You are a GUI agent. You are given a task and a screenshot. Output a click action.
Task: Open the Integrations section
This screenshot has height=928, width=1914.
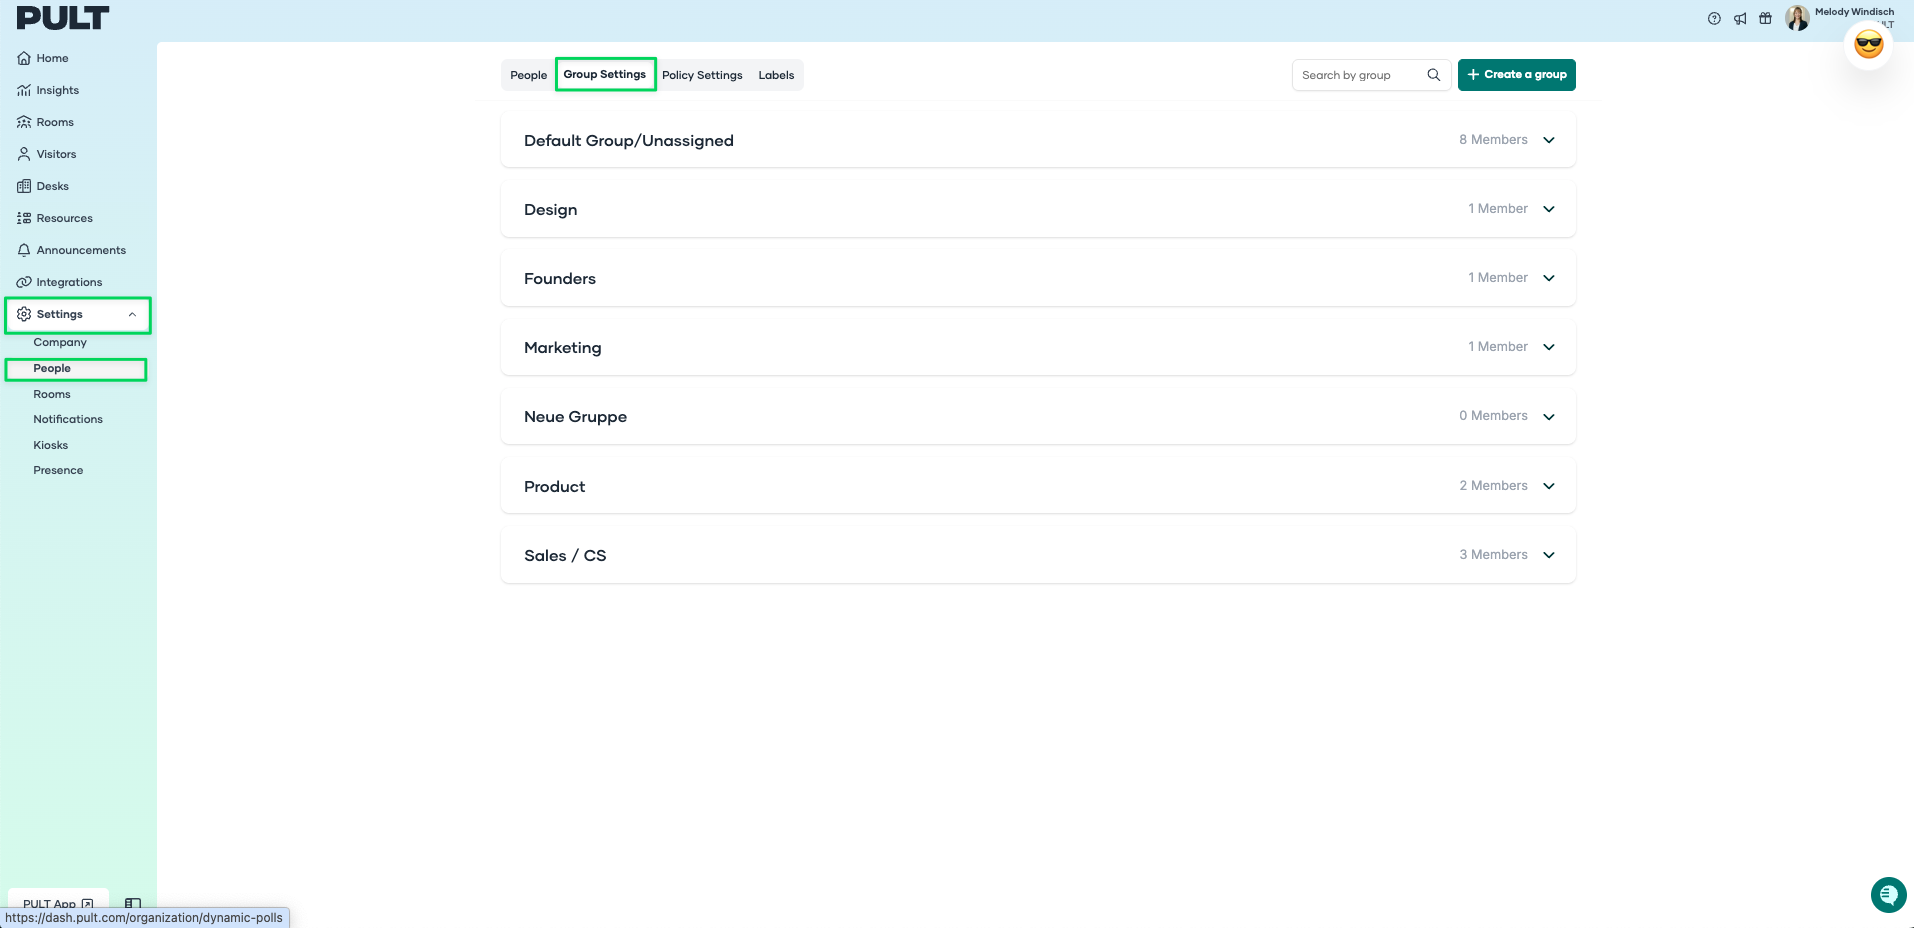[x=59, y=282]
